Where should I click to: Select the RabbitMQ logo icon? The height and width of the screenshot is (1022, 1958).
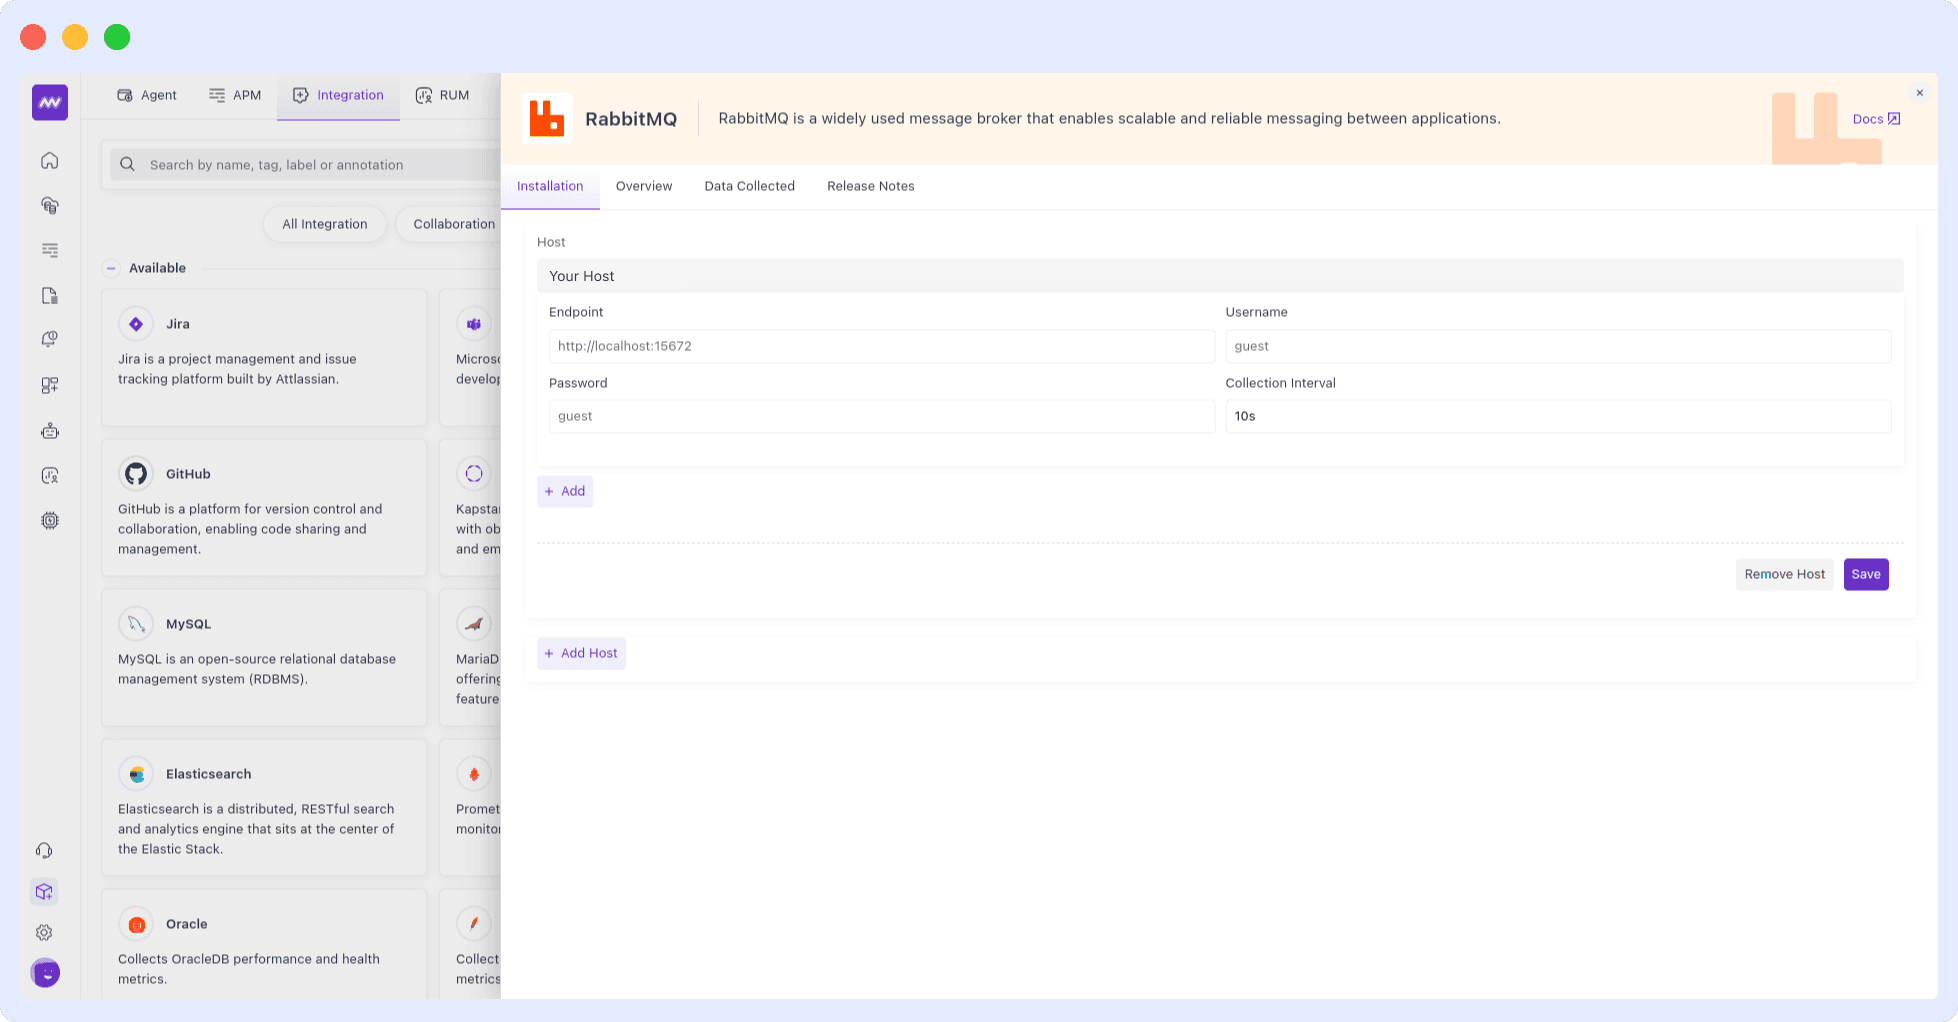click(x=547, y=118)
